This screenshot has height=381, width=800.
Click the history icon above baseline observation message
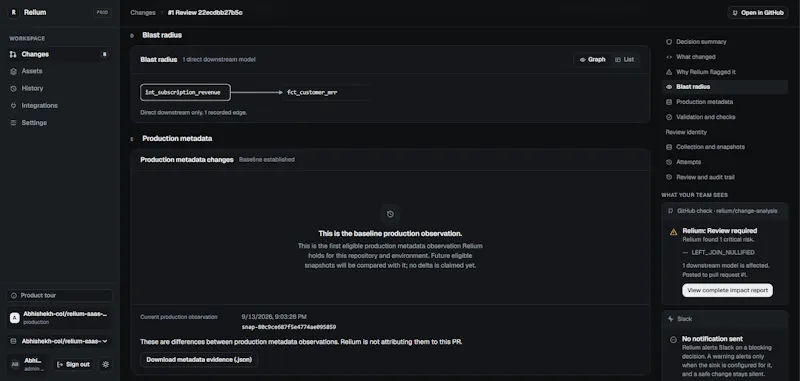point(390,214)
